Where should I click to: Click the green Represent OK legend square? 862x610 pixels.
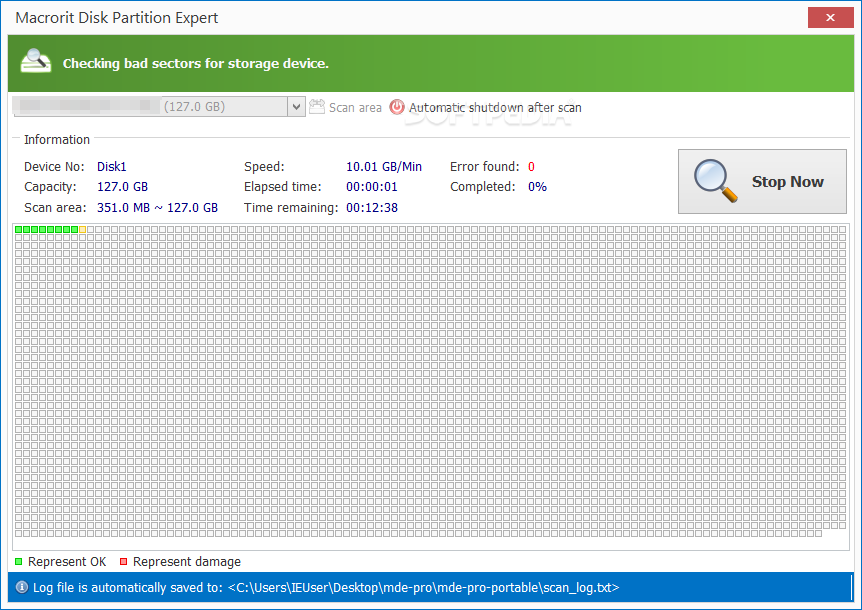coord(19,562)
